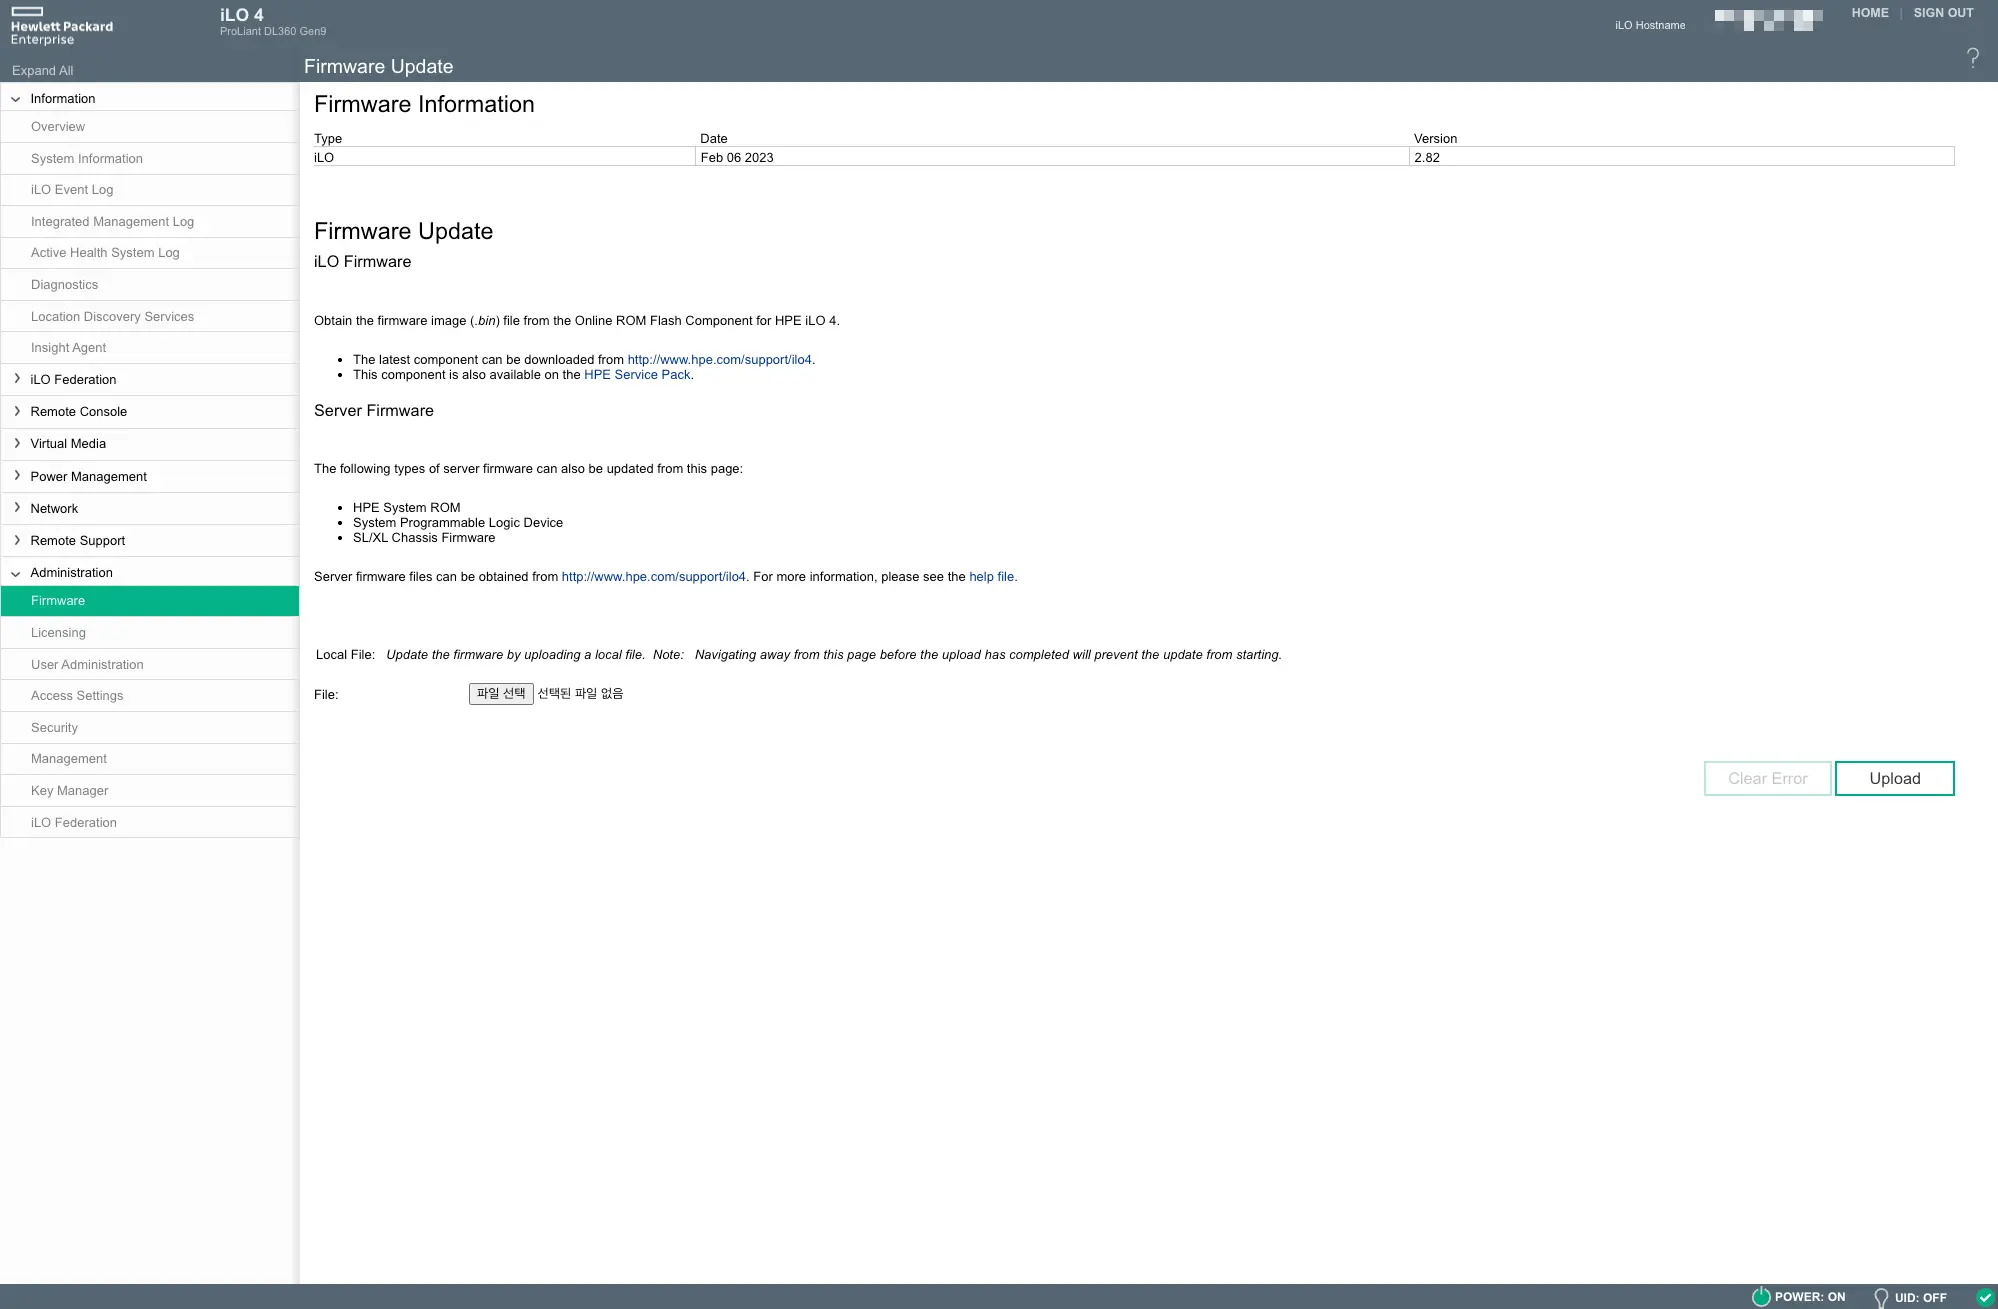This screenshot has height=1309, width=1998.
Task: Open System Information
Action: tap(86, 159)
